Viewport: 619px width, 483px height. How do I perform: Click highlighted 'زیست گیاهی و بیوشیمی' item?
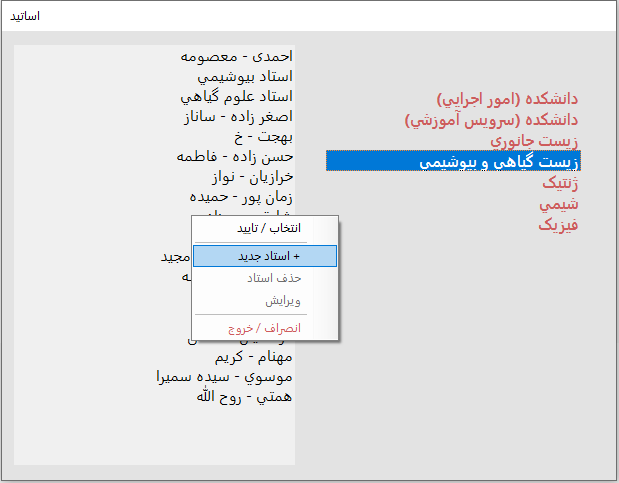(453, 161)
